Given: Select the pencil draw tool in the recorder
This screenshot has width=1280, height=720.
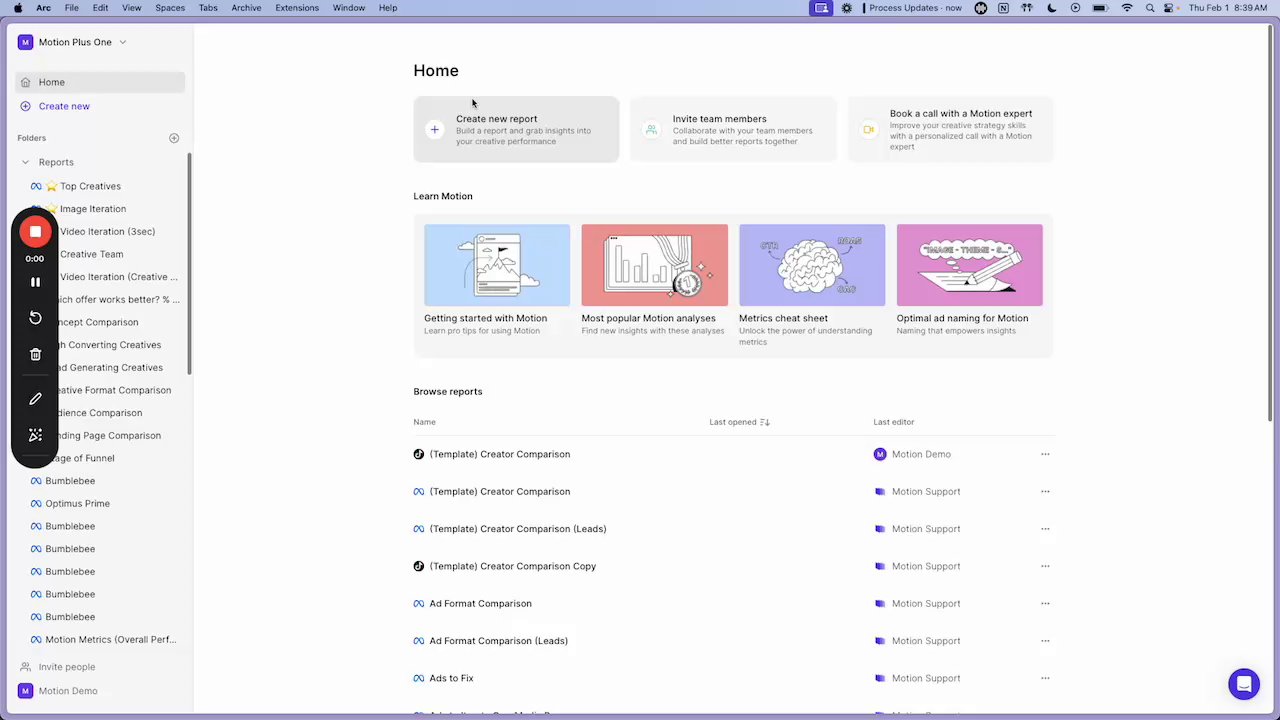Looking at the screenshot, I should [35, 399].
